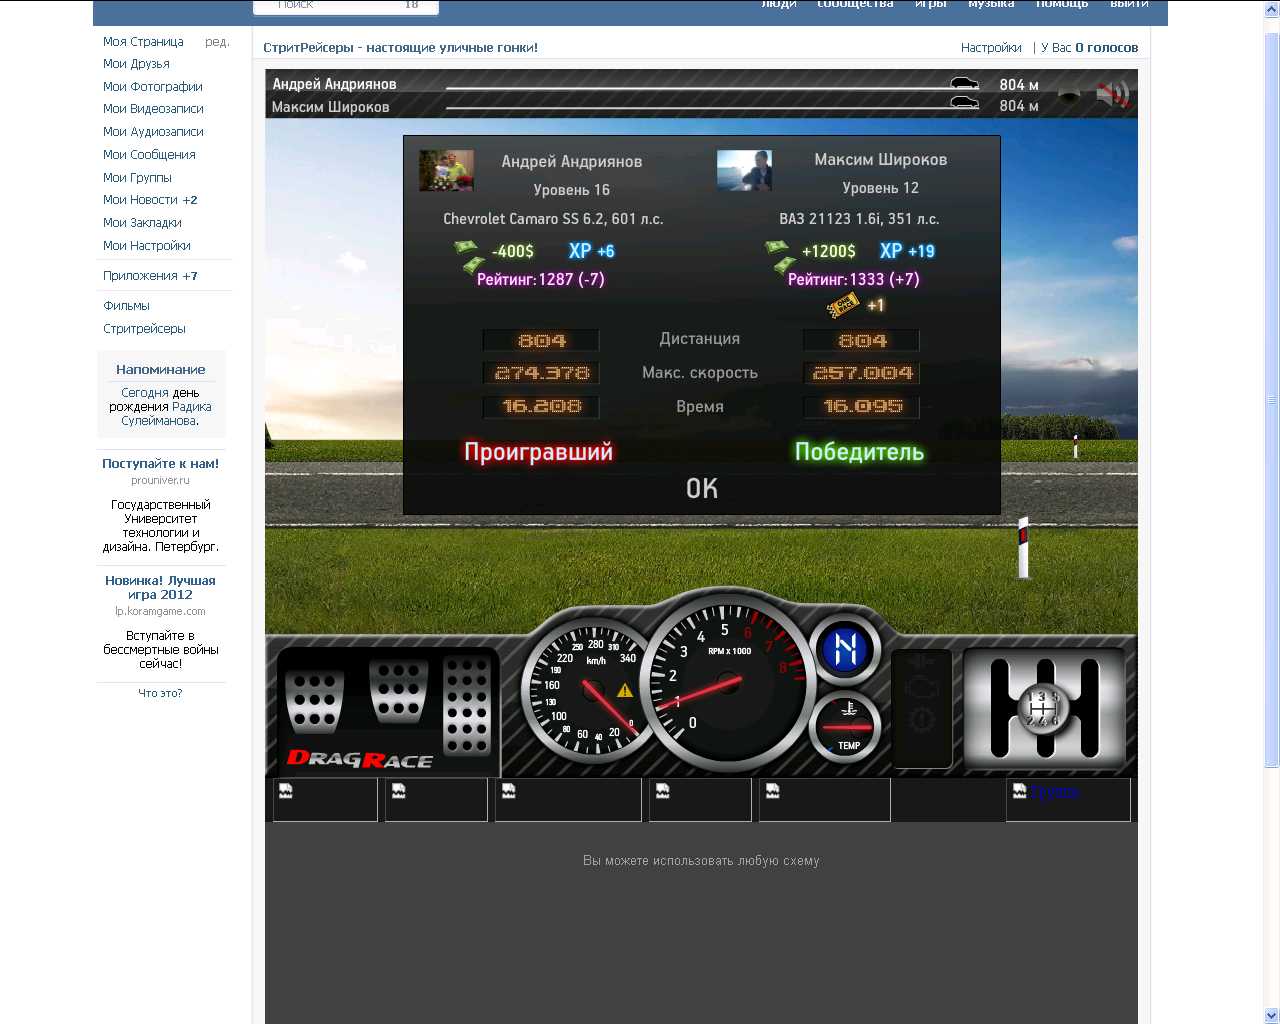1280x1024 pixels.
Task: Confirm race results with OK
Action: (702, 488)
